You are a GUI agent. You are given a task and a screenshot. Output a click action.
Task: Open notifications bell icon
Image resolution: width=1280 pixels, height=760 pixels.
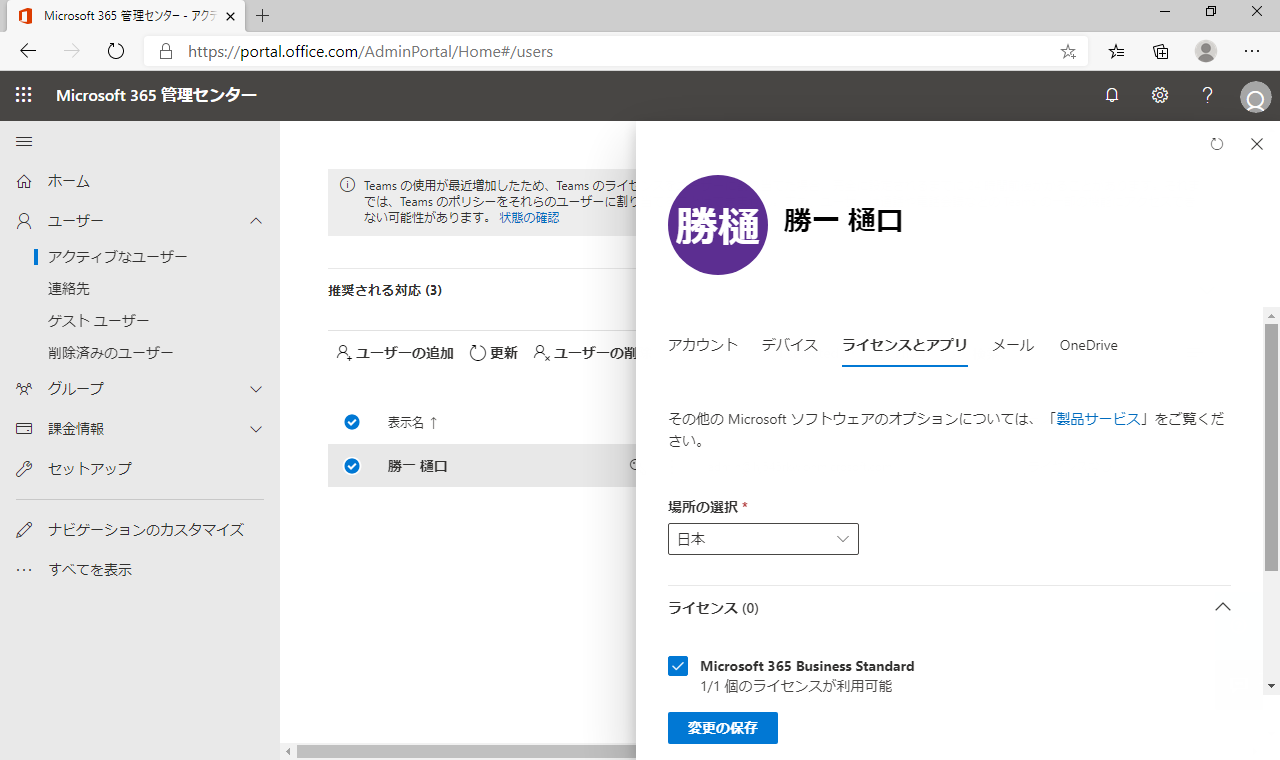[1111, 95]
